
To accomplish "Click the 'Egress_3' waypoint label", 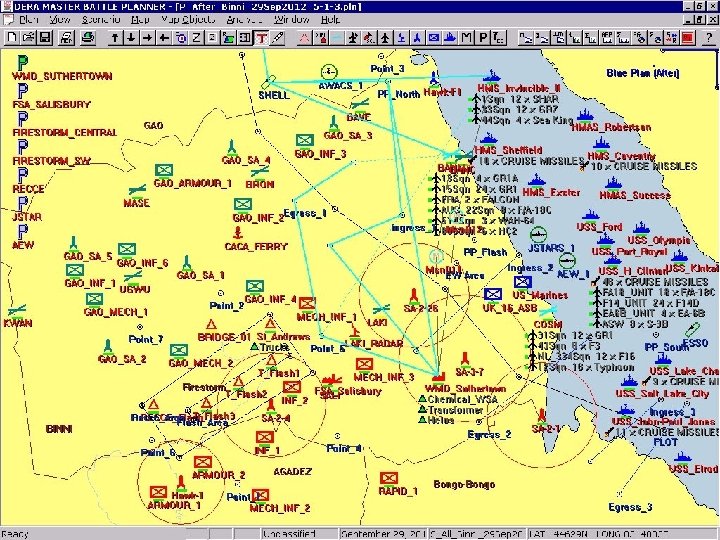I will click(630, 507).
